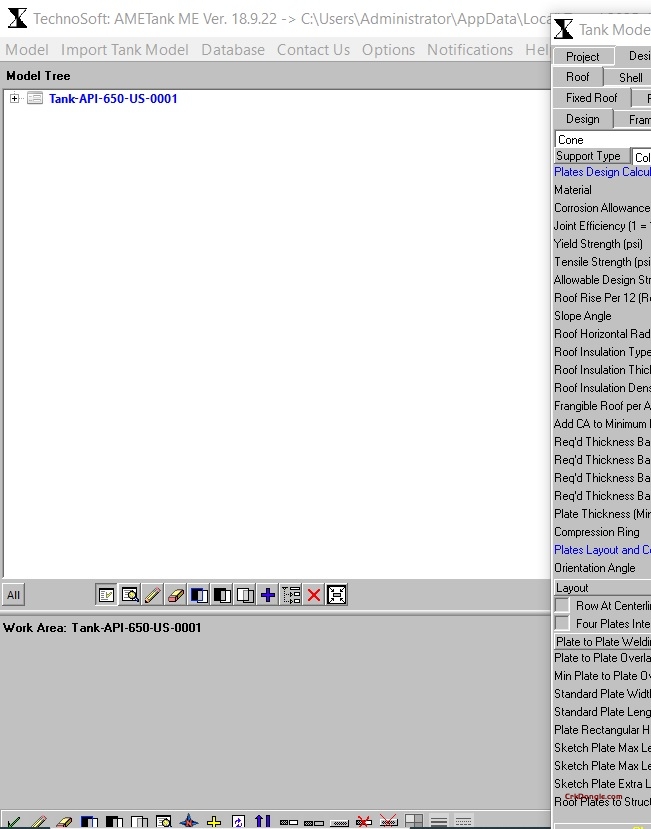Switch to the Roof tab in Tank Model window
The width and height of the screenshot is (651, 829).
[x=577, y=77]
